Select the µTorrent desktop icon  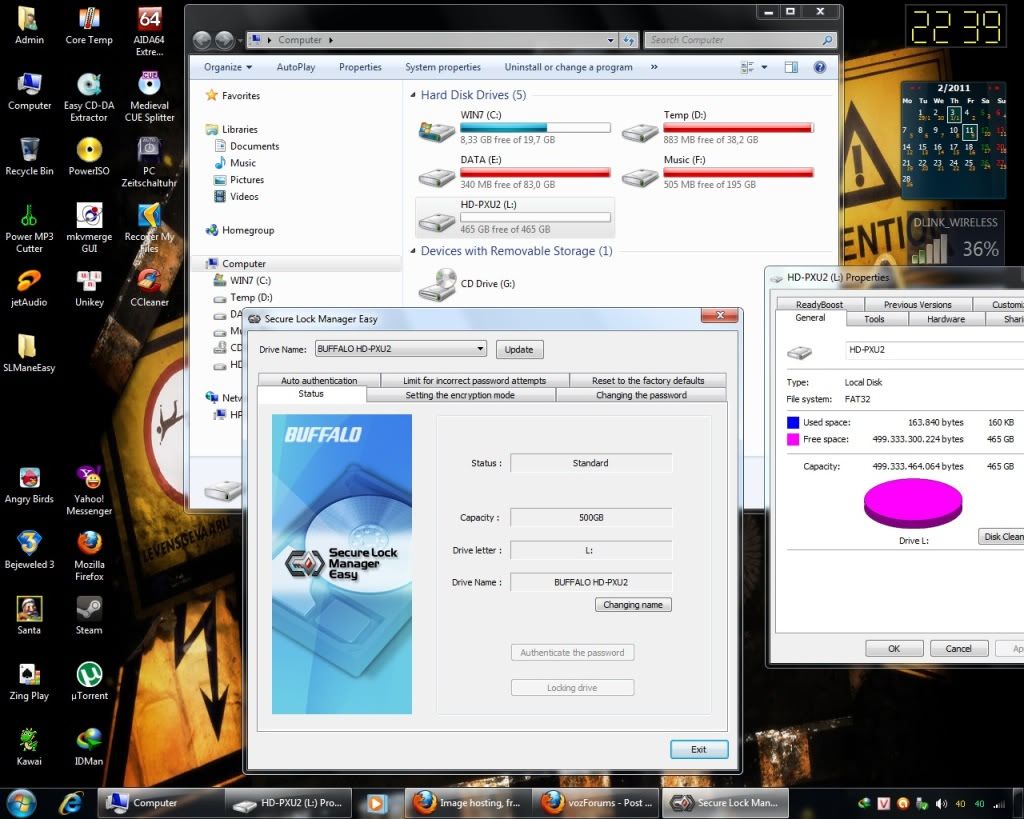pos(89,682)
